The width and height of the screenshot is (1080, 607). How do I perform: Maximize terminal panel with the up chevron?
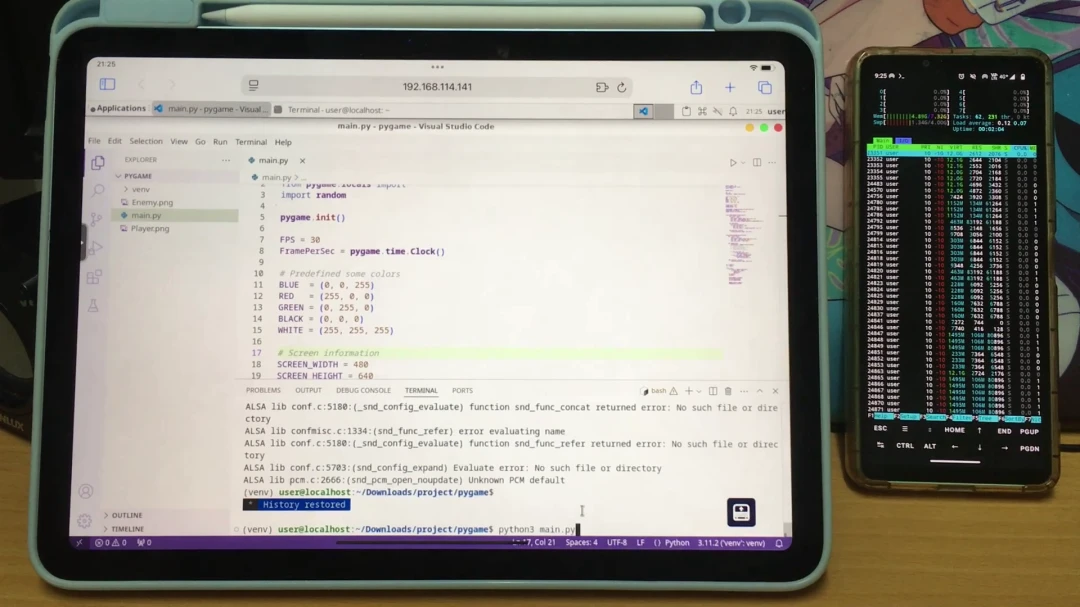(760, 391)
